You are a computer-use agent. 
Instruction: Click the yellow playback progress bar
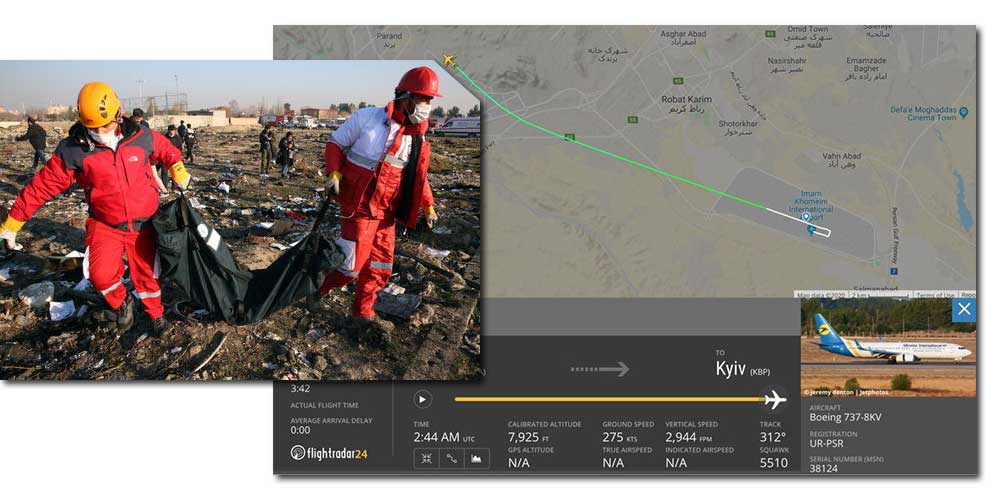coord(600,400)
